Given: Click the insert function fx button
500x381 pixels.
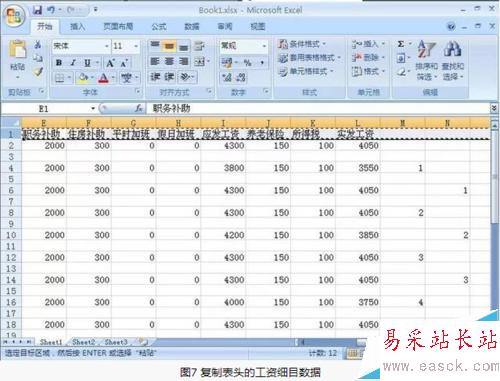Looking at the screenshot, I should pyautogui.click(x=139, y=108).
